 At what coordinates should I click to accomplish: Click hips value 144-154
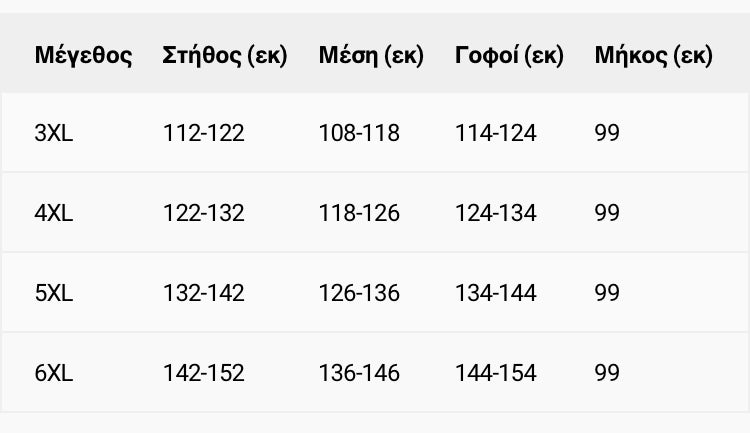[x=495, y=373]
